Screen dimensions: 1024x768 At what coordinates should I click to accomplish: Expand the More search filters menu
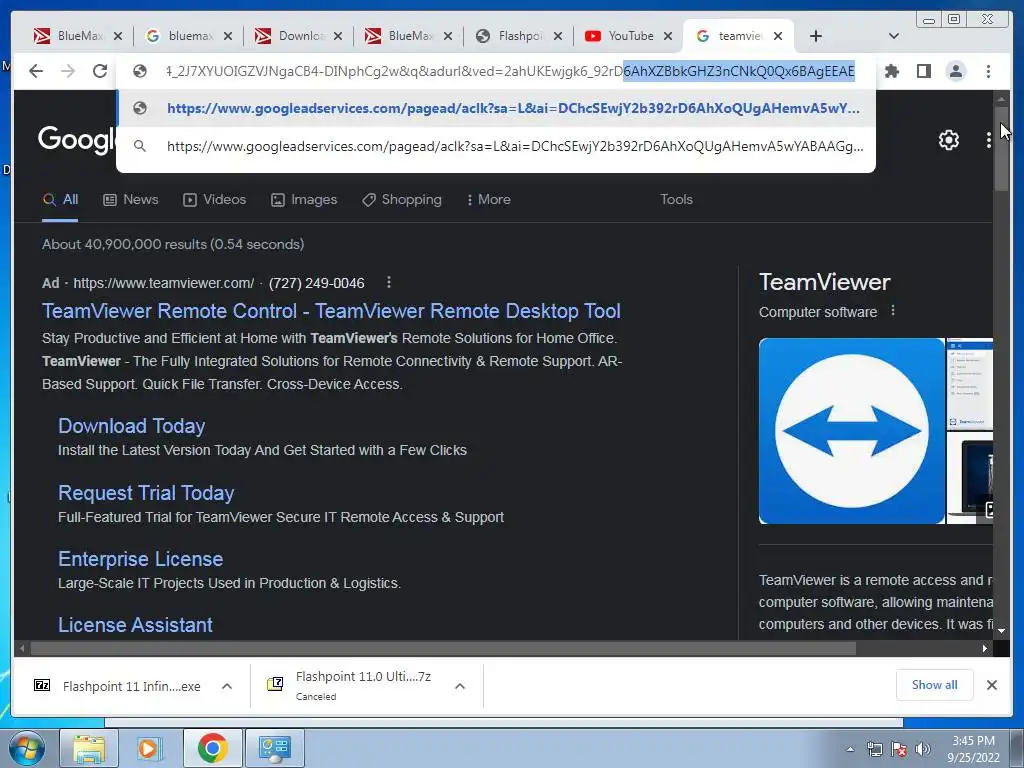pos(488,200)
